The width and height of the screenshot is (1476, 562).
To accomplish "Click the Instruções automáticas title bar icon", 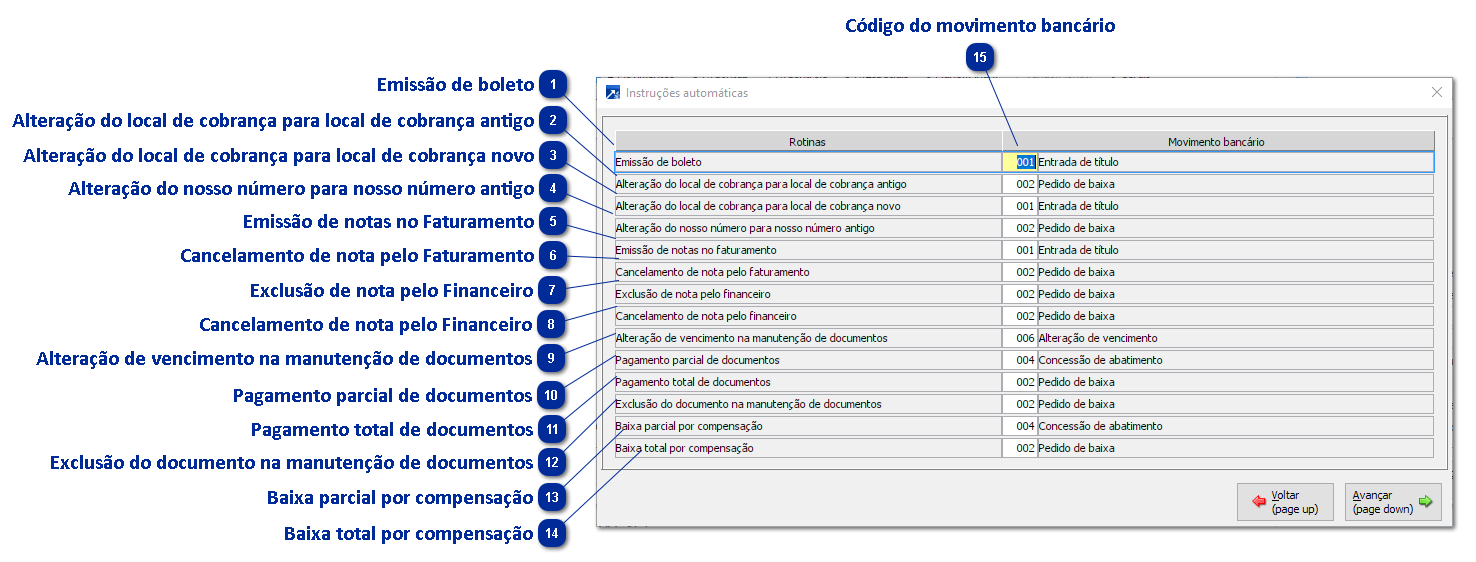I will click(613, 93).
